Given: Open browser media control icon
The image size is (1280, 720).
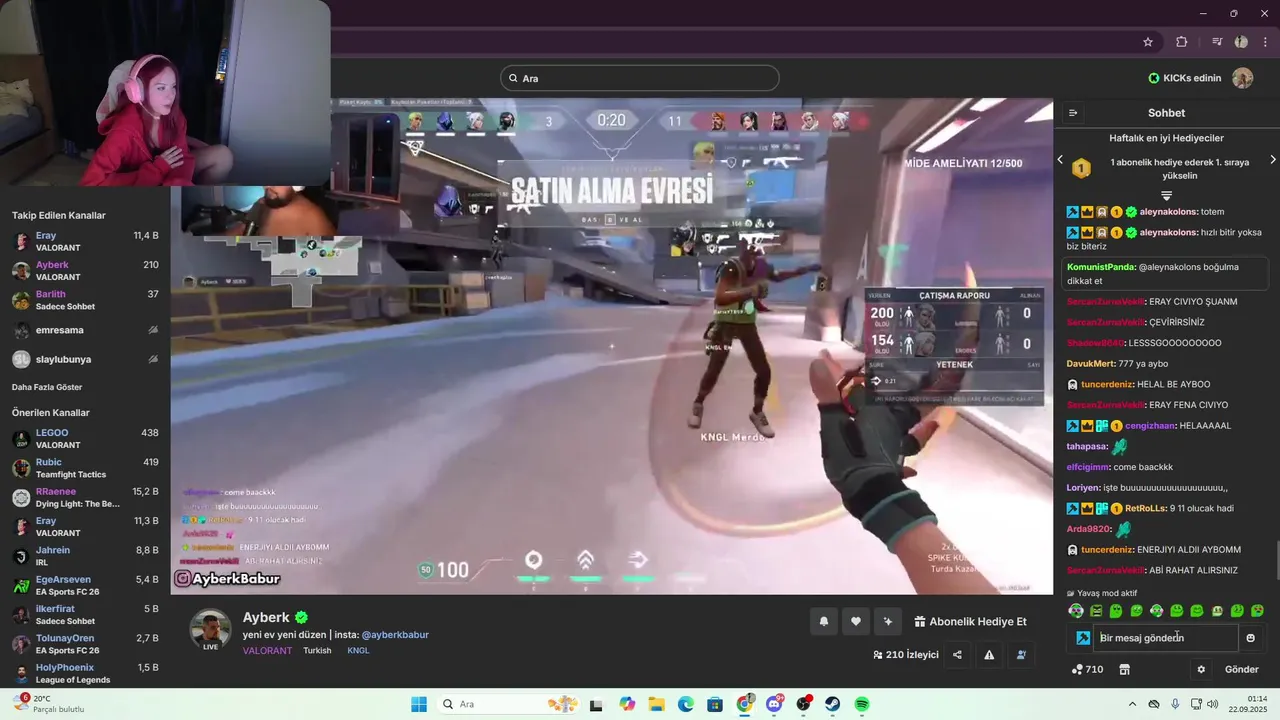Looking at the screenshot, I should 1217,42.
